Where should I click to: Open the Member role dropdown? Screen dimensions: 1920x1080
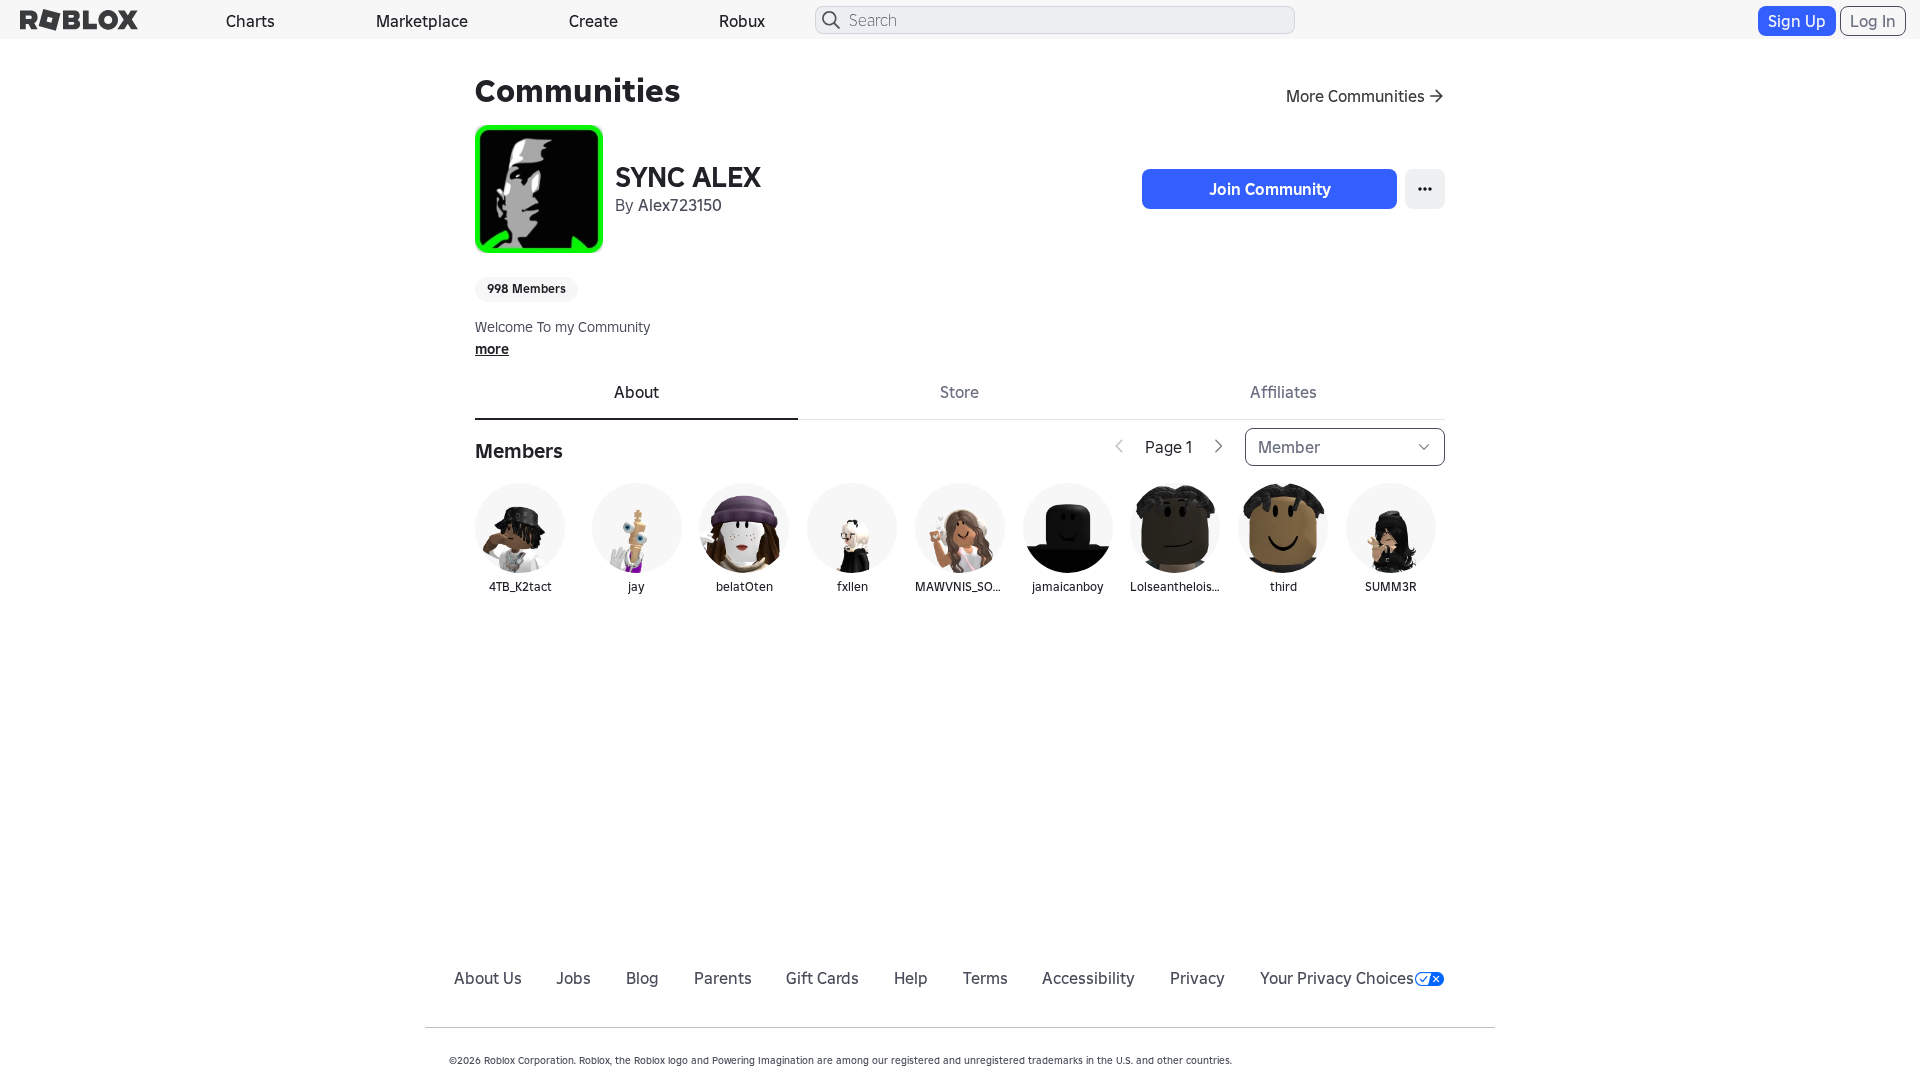tap(1344, 447)
